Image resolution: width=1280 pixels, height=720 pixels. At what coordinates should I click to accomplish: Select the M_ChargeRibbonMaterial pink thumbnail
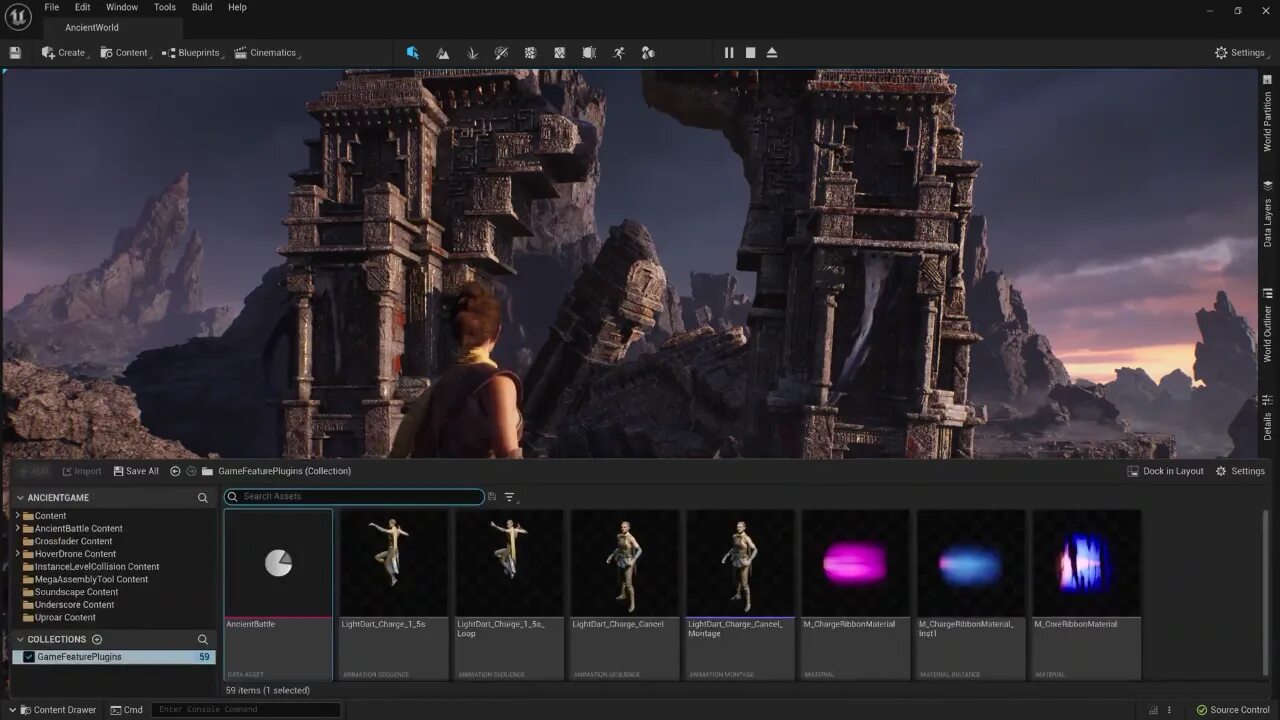(x=855, y=564)
